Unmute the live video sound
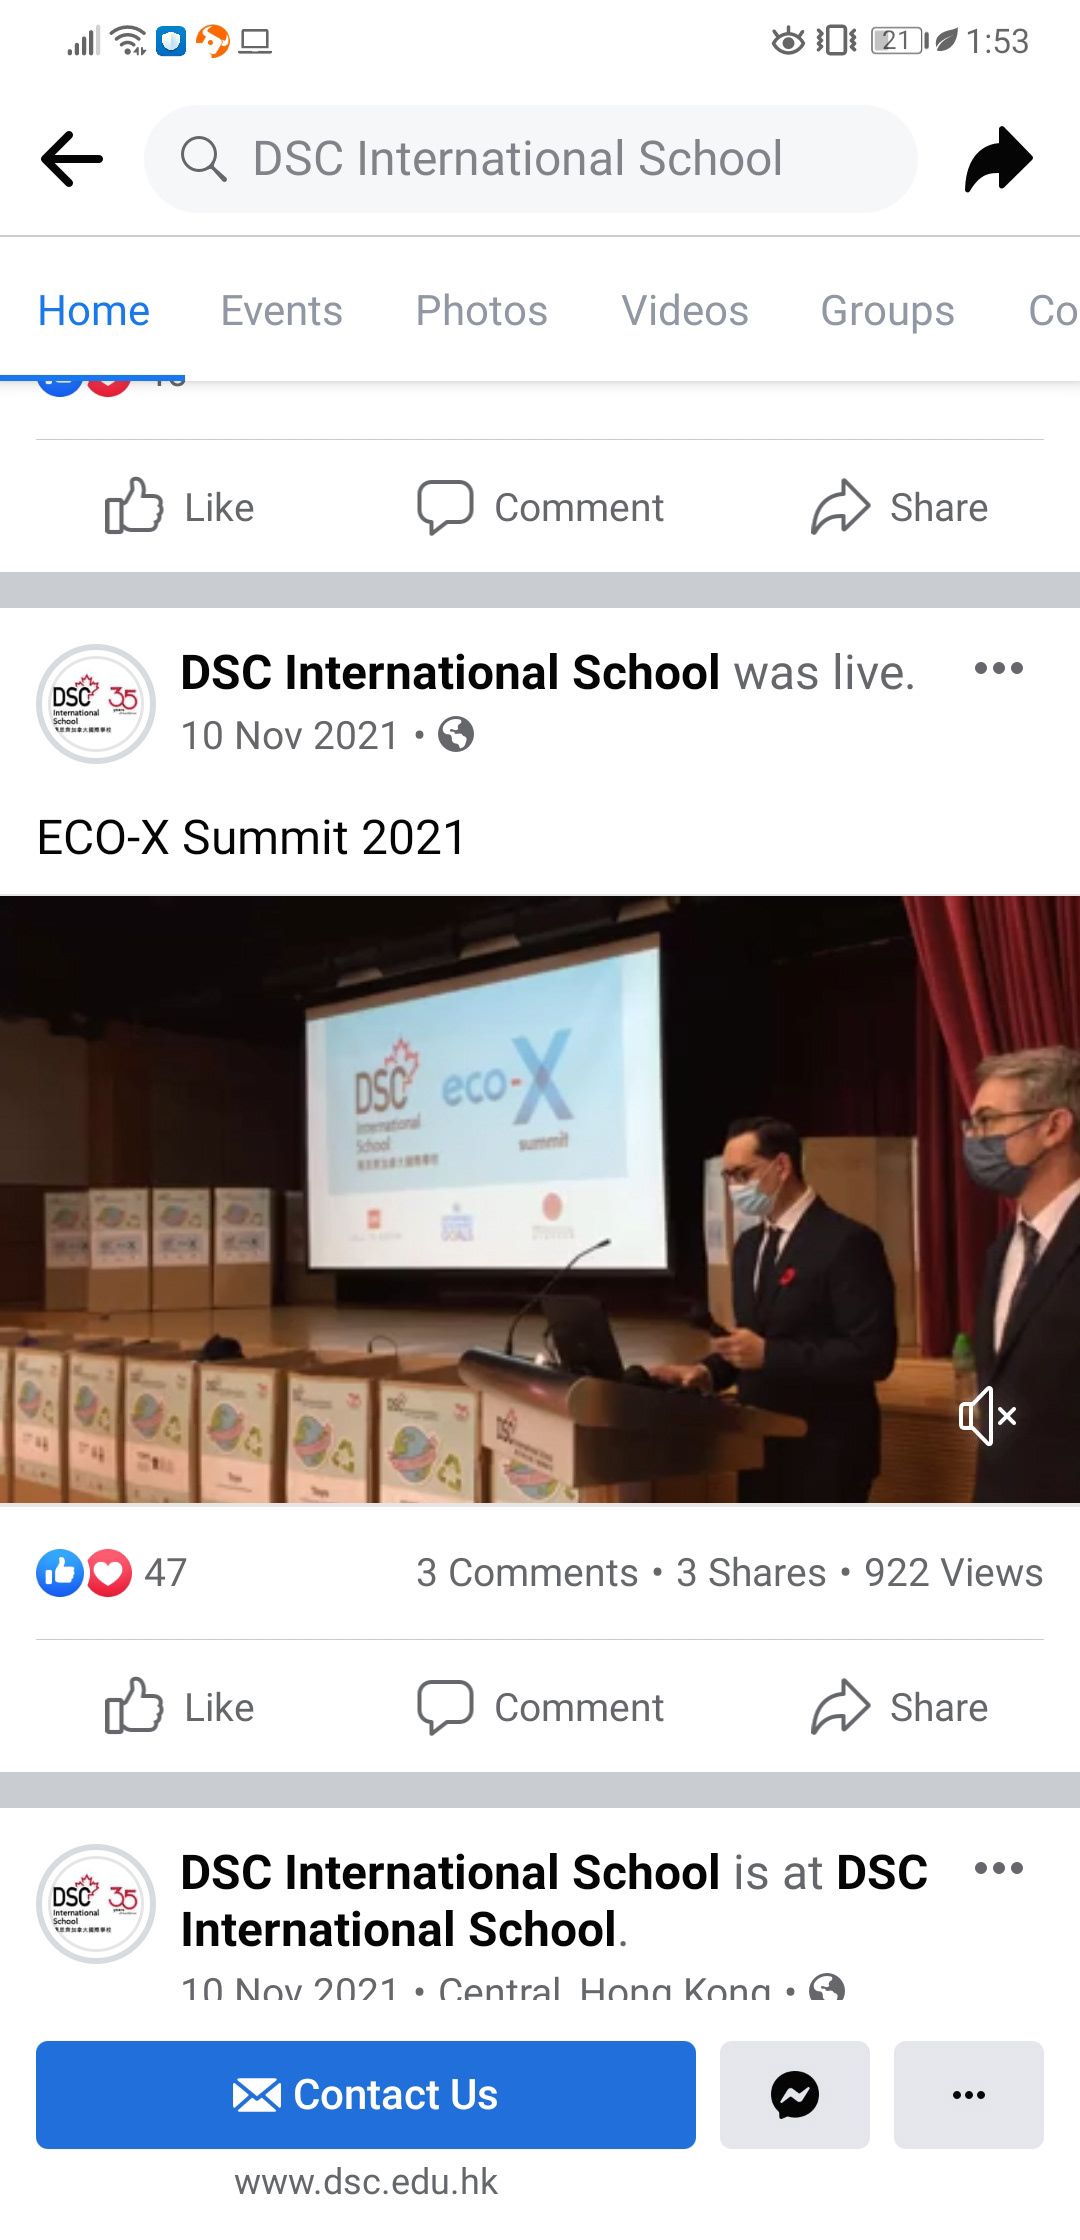The image size is (1080, 2240). pos(987,1415)
